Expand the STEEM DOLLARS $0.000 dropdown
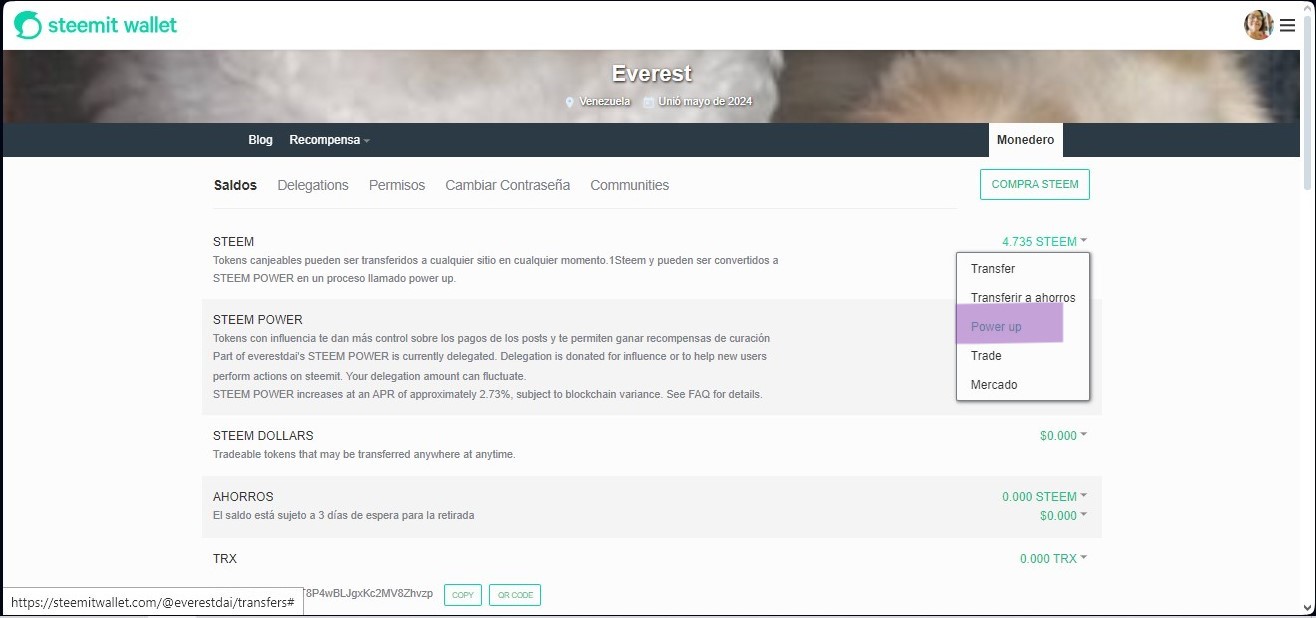 click(x=1063, y=435)
